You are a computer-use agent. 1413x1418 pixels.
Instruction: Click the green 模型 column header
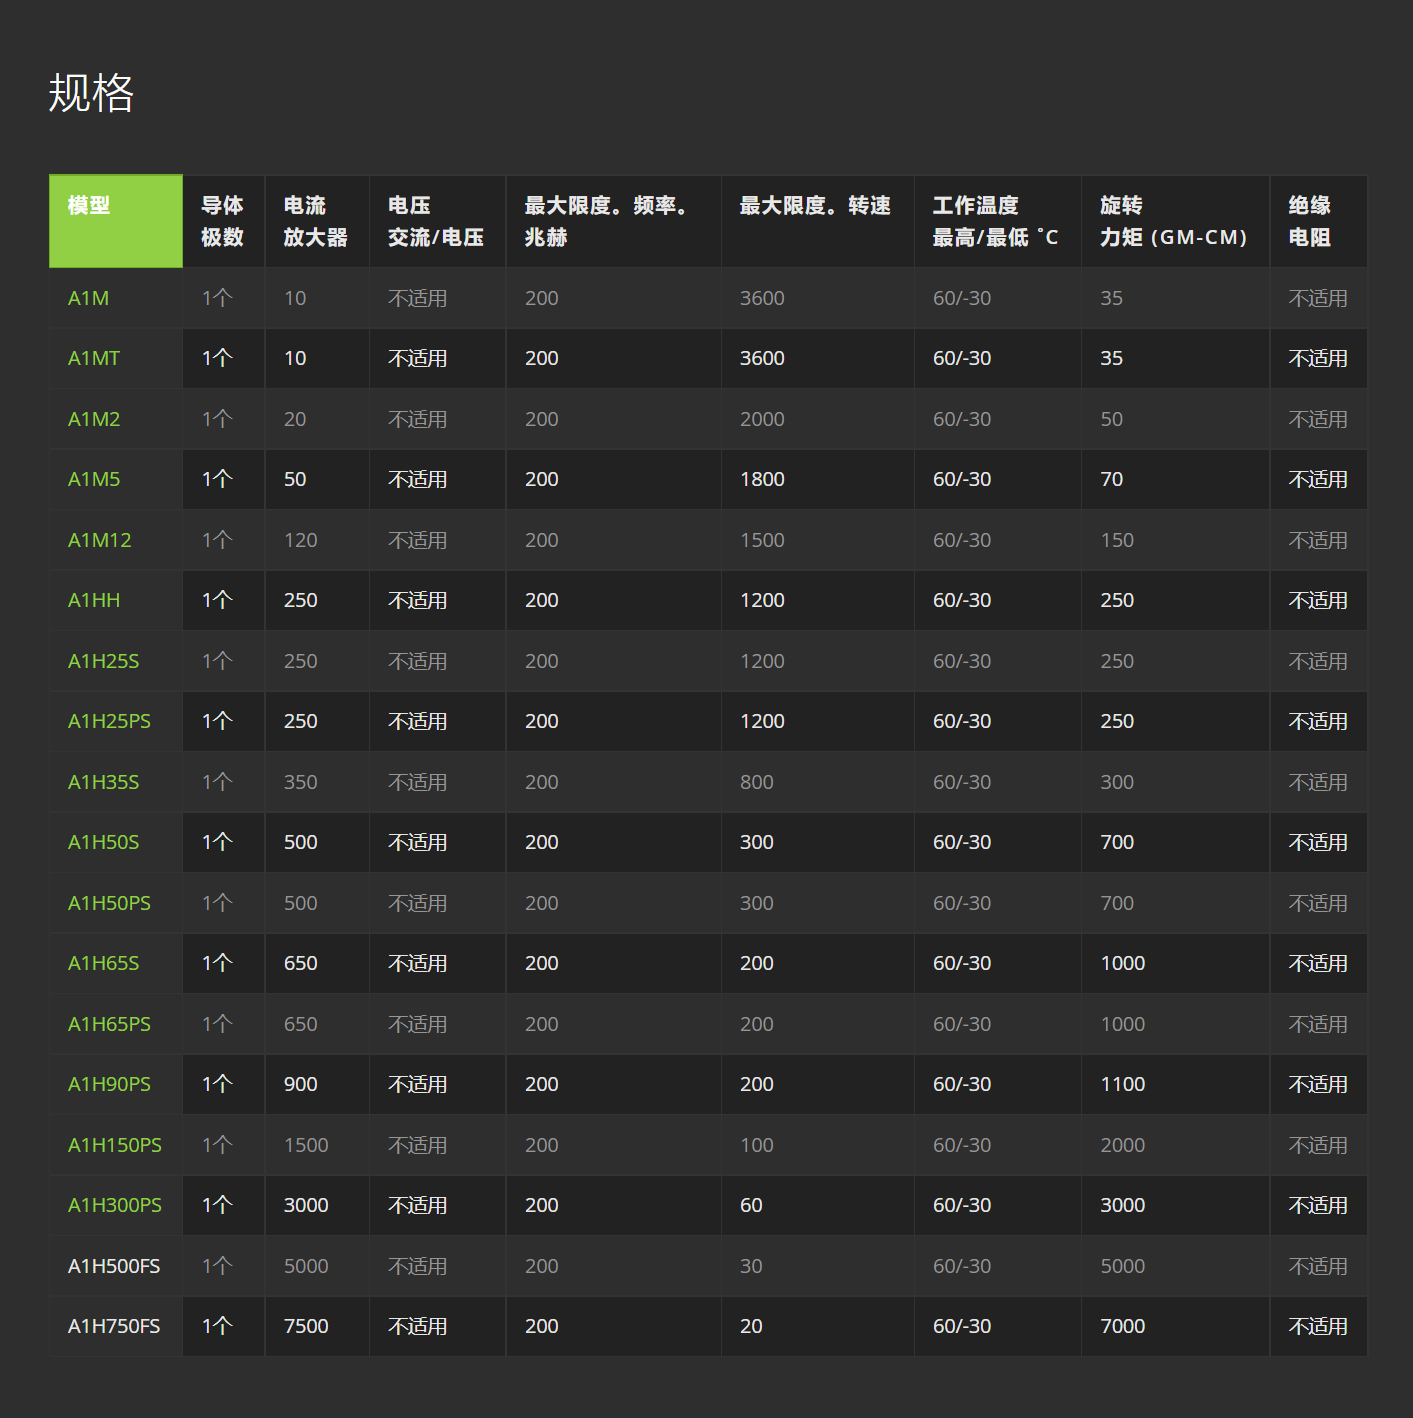click(115, 221)
